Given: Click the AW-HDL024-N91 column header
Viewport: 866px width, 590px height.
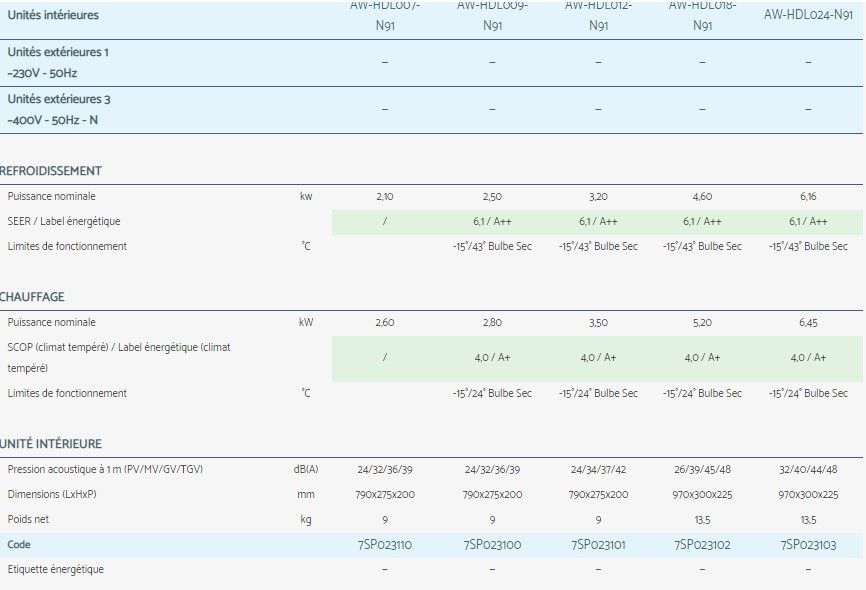Looking at the screenshot, I should (808, 15).
